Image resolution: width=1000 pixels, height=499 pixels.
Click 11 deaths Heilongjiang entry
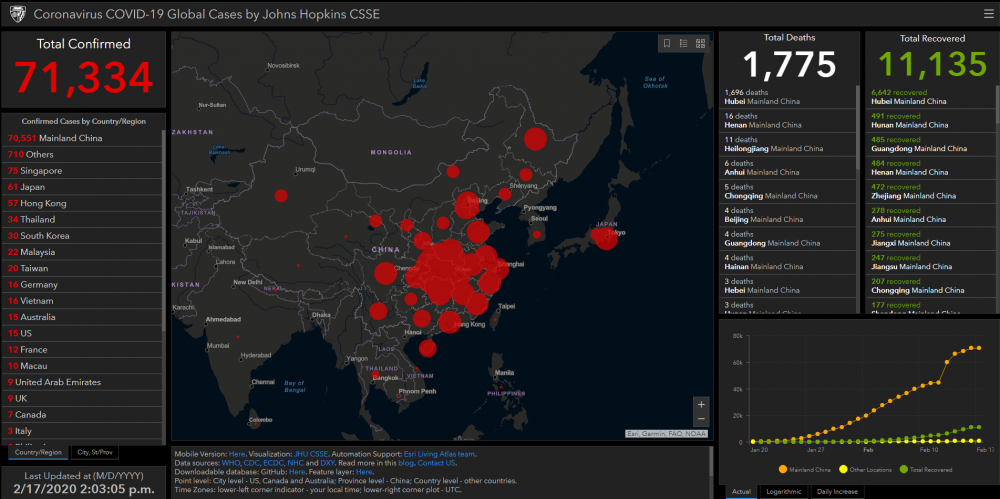pyautogui.click(x=788, y=144)
